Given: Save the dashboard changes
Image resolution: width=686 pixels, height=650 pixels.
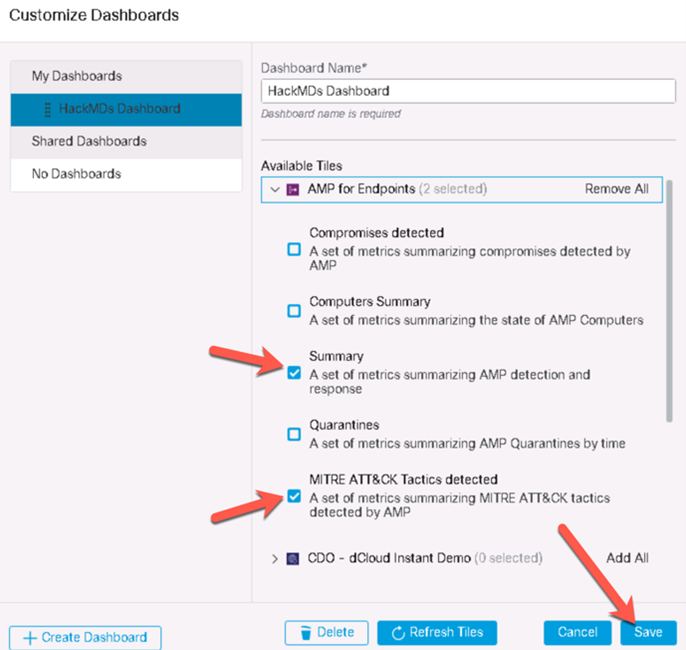Looking at the screenshot, I should coord(648,633).
